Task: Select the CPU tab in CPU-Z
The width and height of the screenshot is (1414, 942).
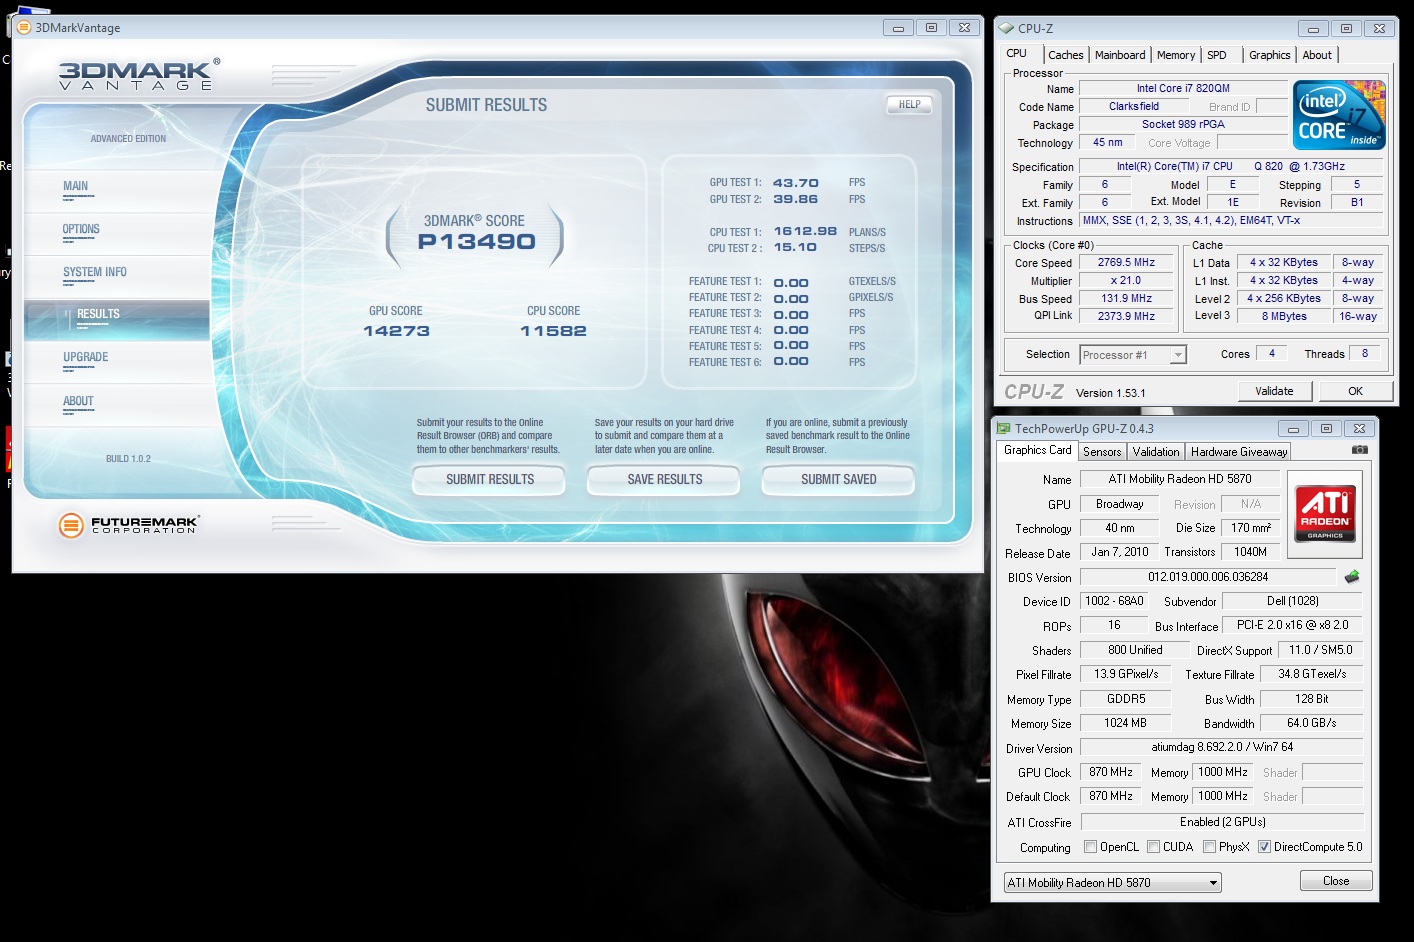Action: pyautogui.click(x=1017, y=54)
